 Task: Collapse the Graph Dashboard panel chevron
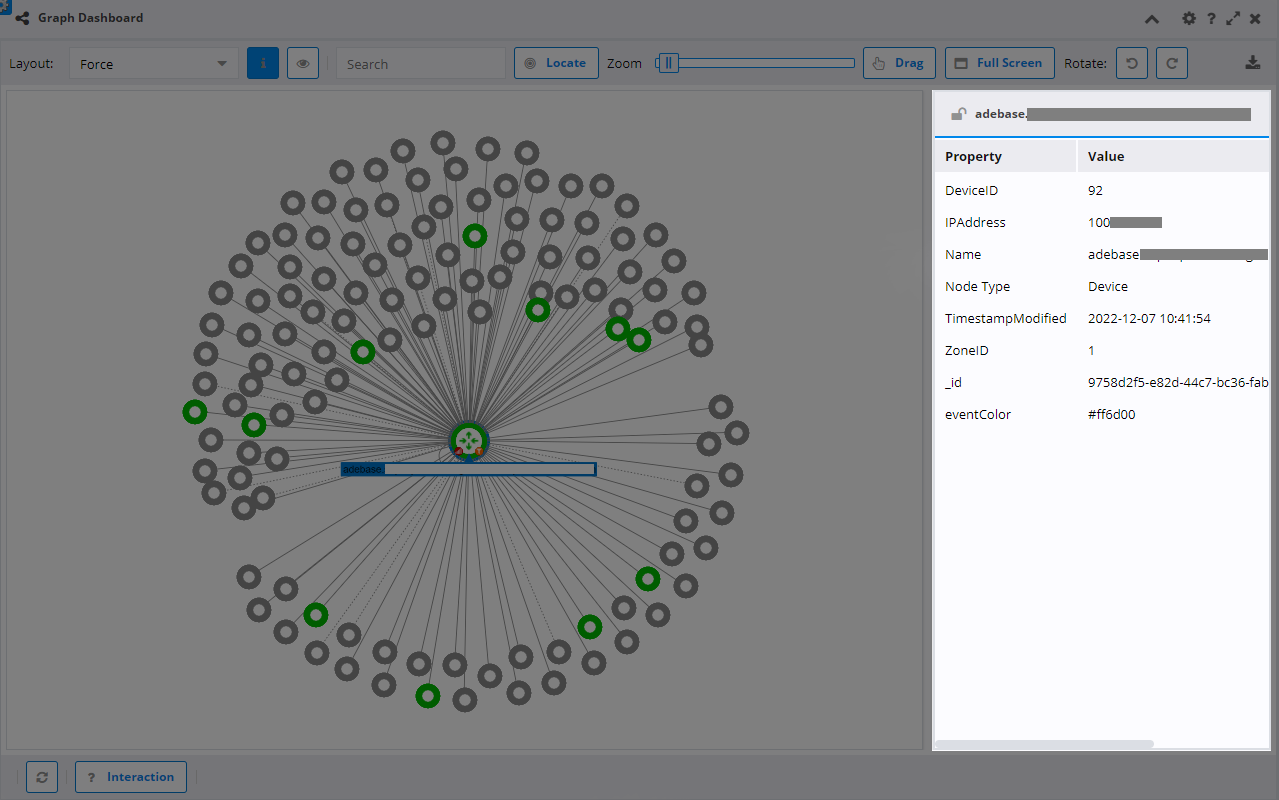tap(1152, 18)
